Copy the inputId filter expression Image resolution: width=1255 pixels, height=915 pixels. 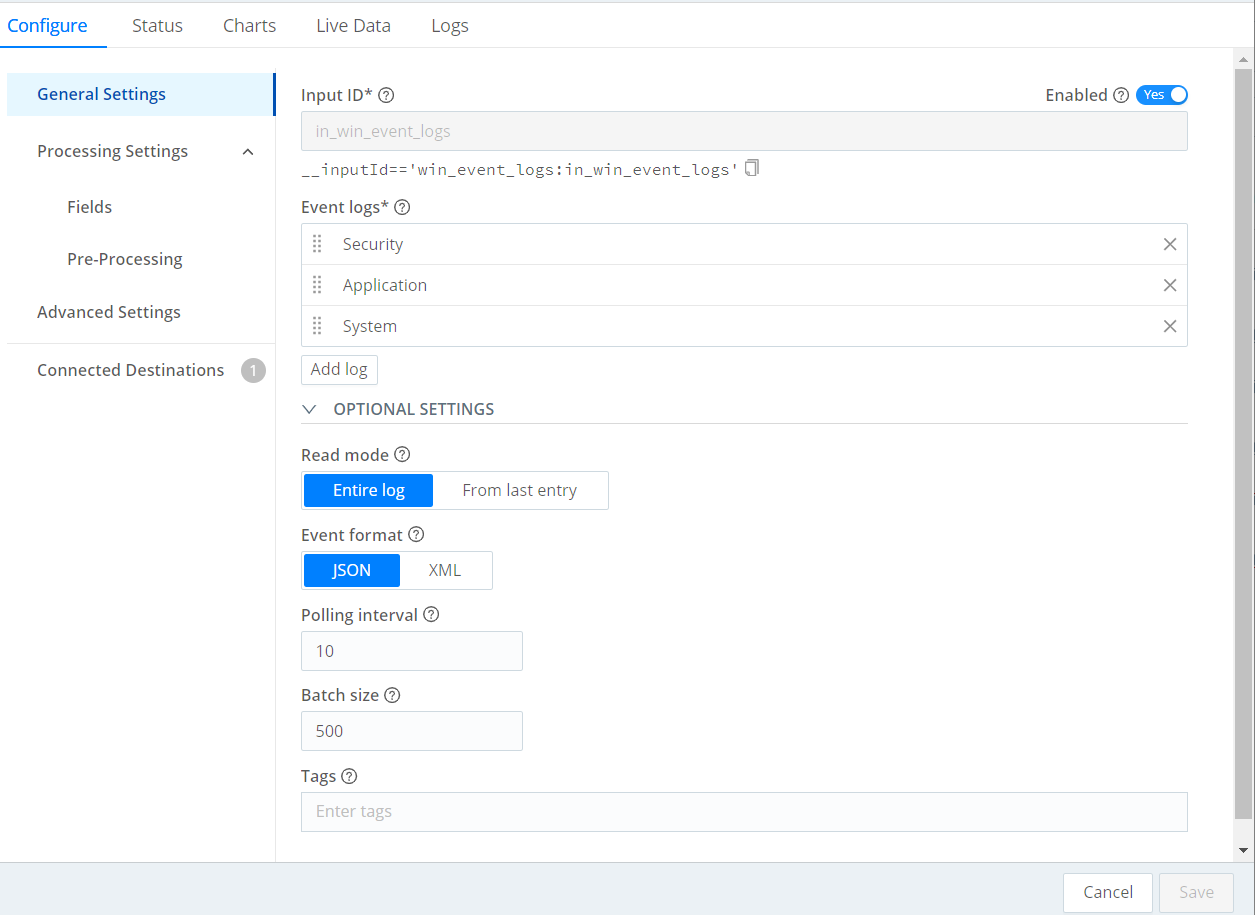coord(752,168)
